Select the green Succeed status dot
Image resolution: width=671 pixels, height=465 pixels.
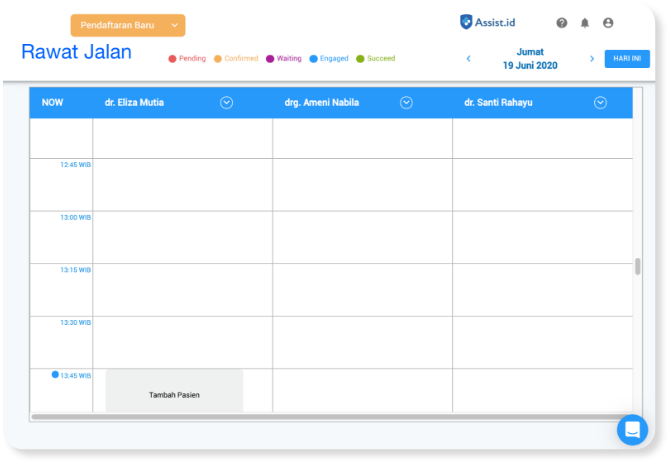(360, 59)
